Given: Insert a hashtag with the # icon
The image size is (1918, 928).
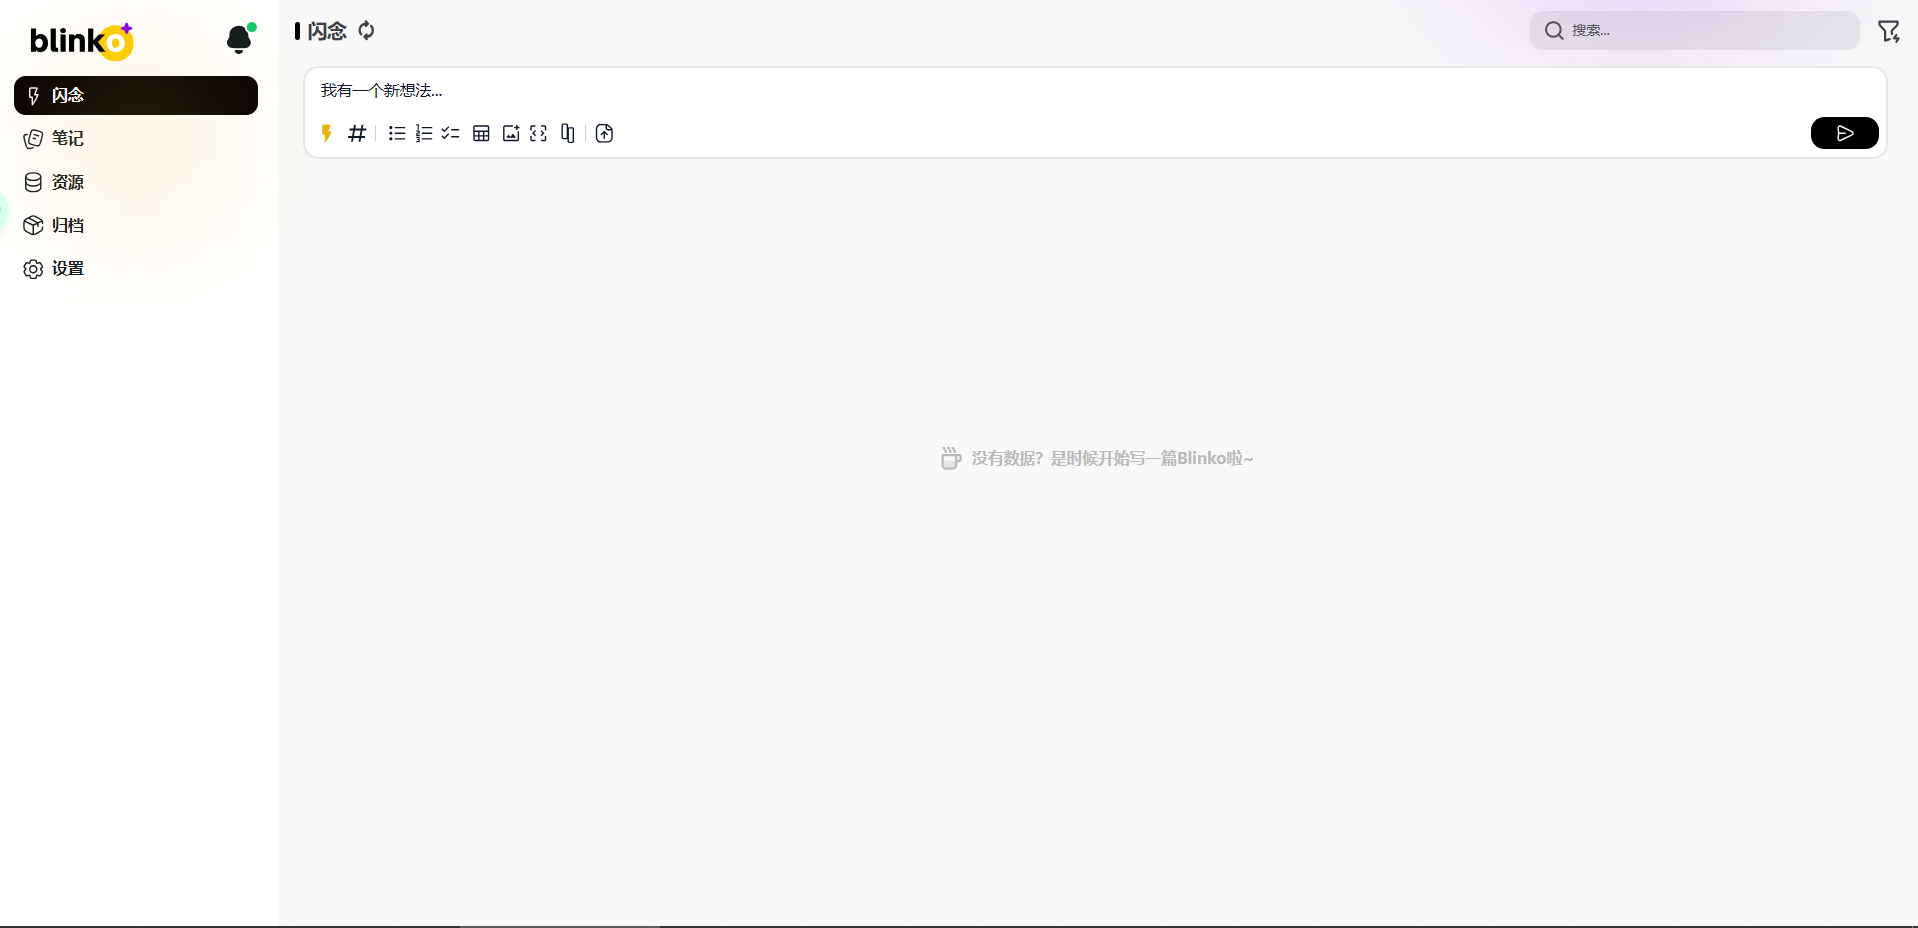Looking at the screenshot, I should tap(357, 133).
